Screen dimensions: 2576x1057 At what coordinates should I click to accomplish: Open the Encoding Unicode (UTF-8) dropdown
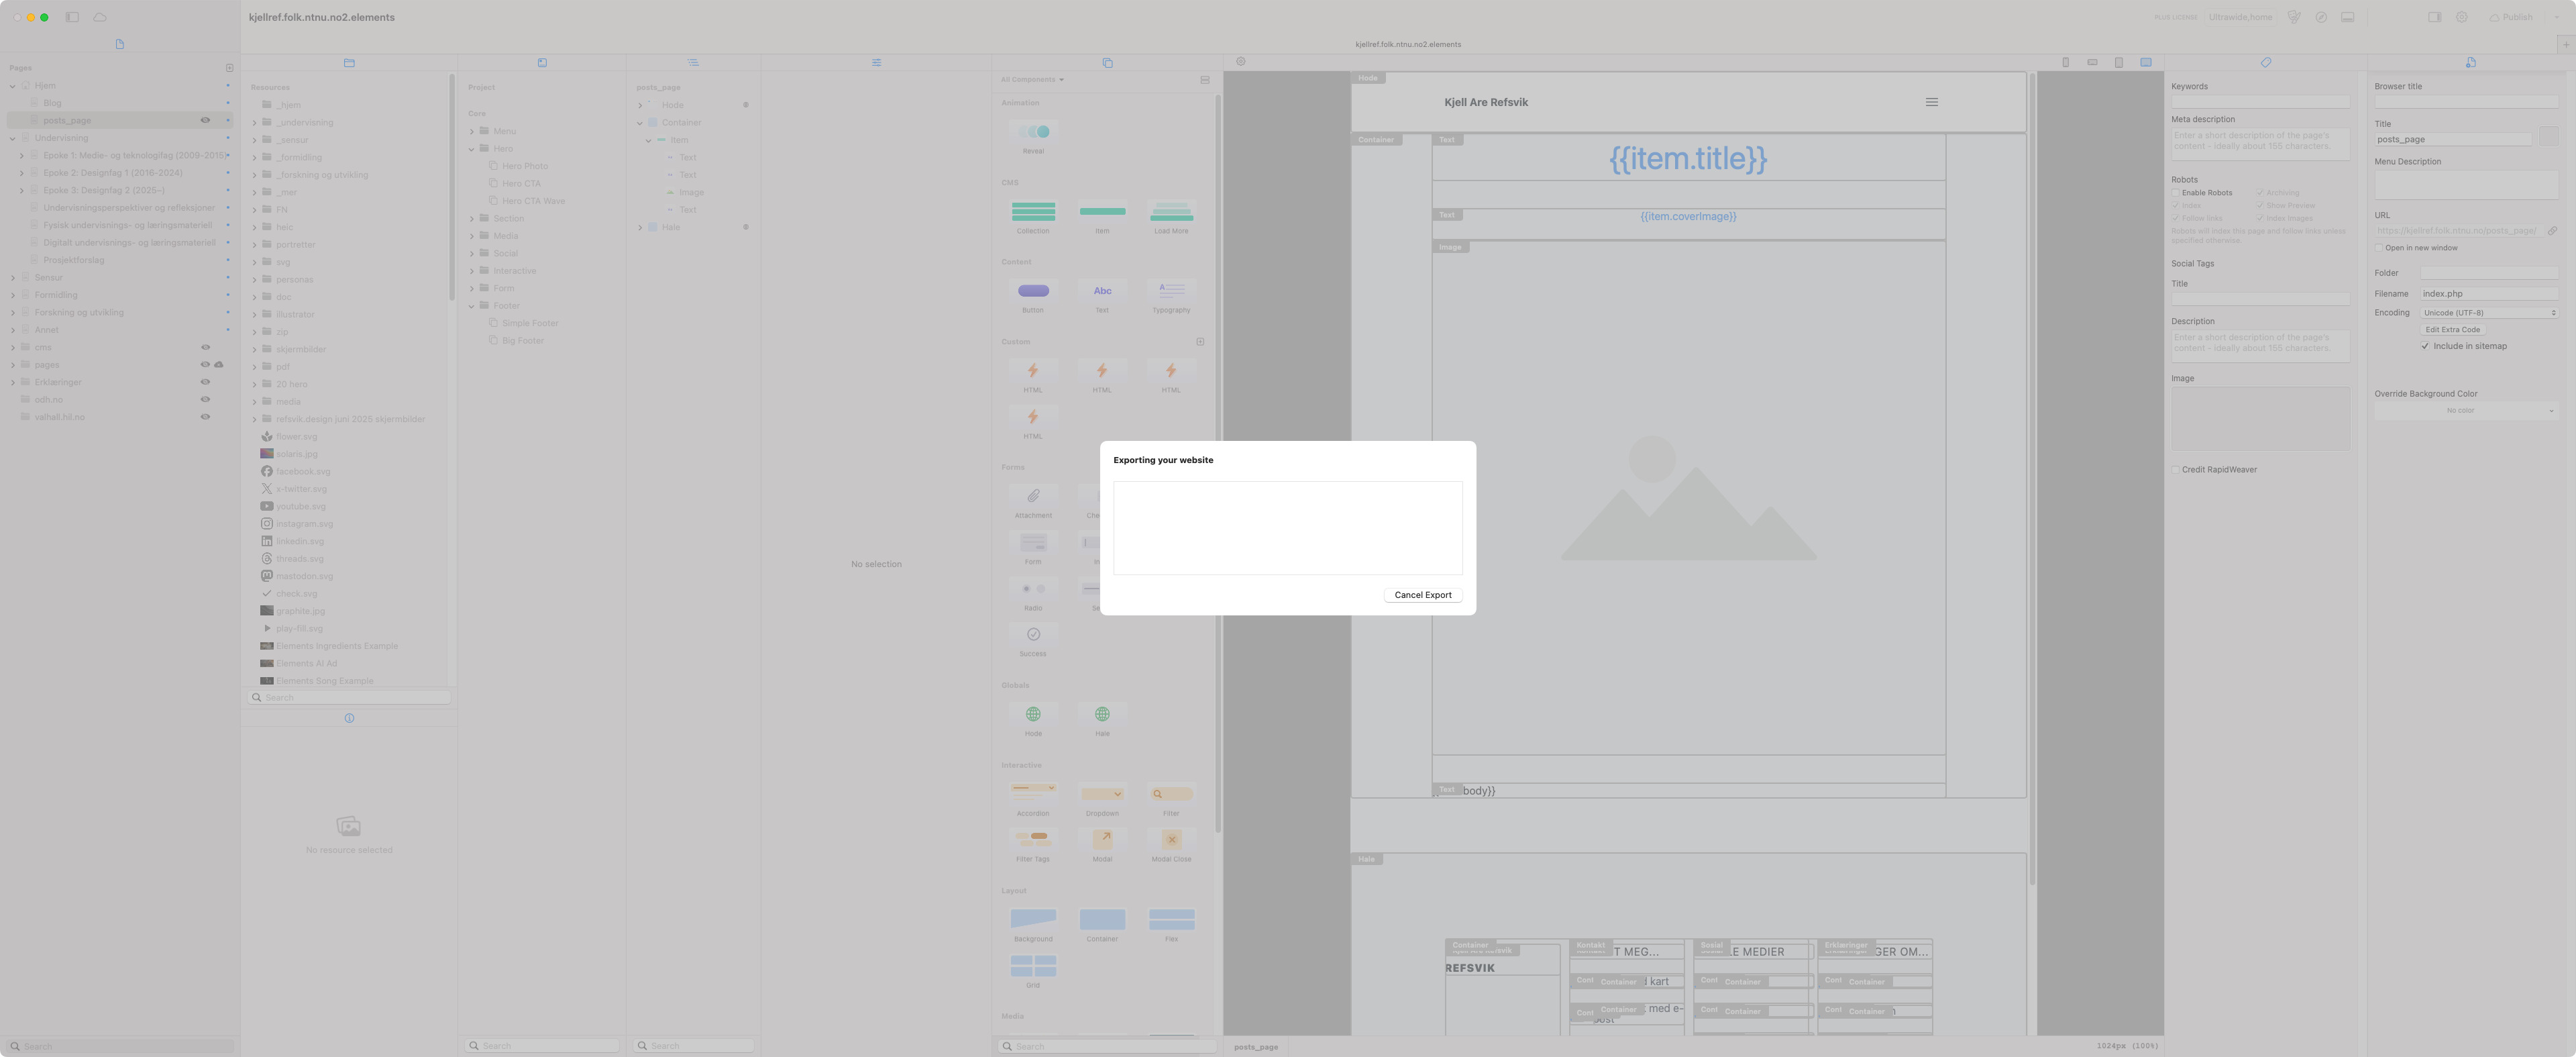click(2488, 313)
